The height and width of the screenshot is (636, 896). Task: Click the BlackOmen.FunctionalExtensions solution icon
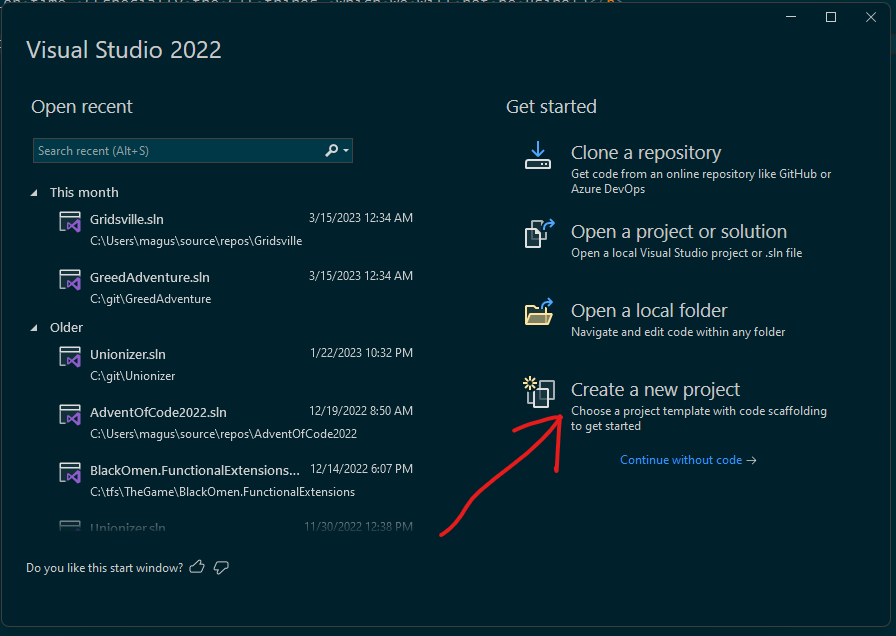point(70,473)
